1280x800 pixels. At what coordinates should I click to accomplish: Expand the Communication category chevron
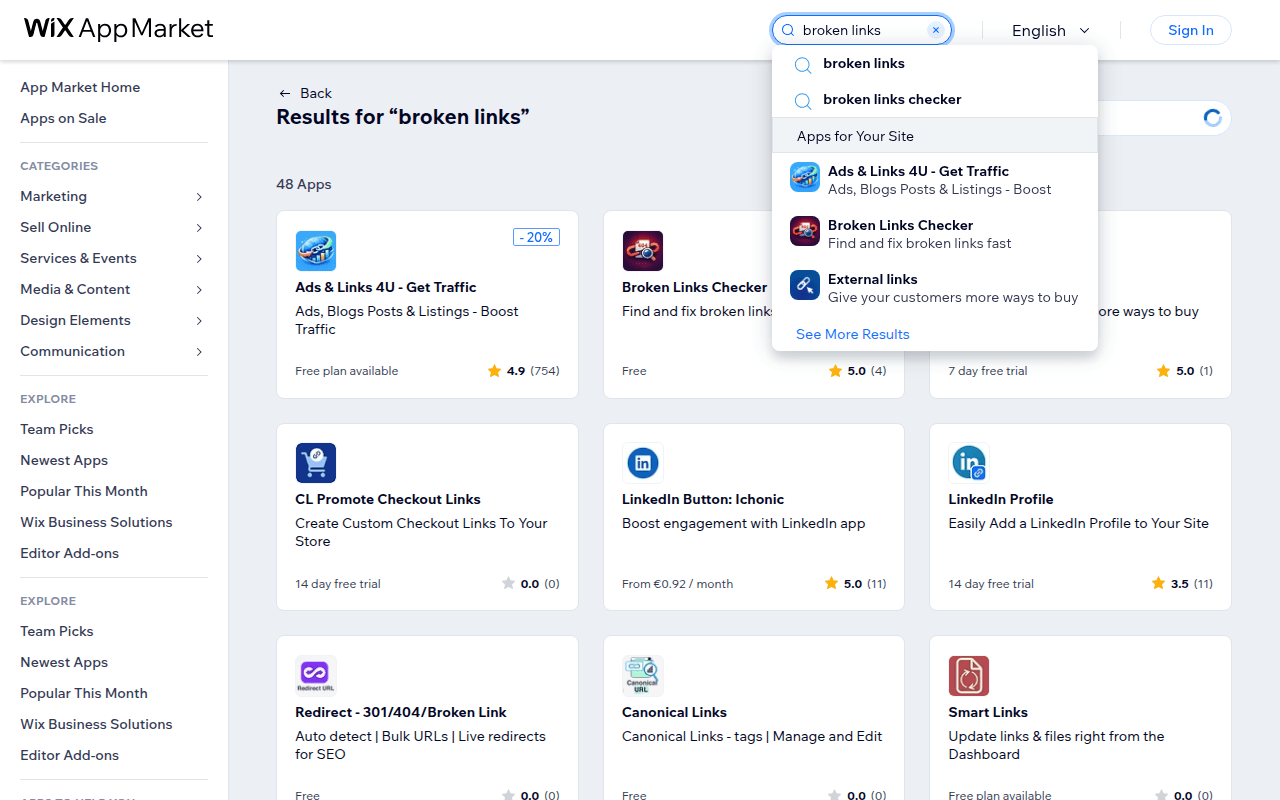pos(199,352)
